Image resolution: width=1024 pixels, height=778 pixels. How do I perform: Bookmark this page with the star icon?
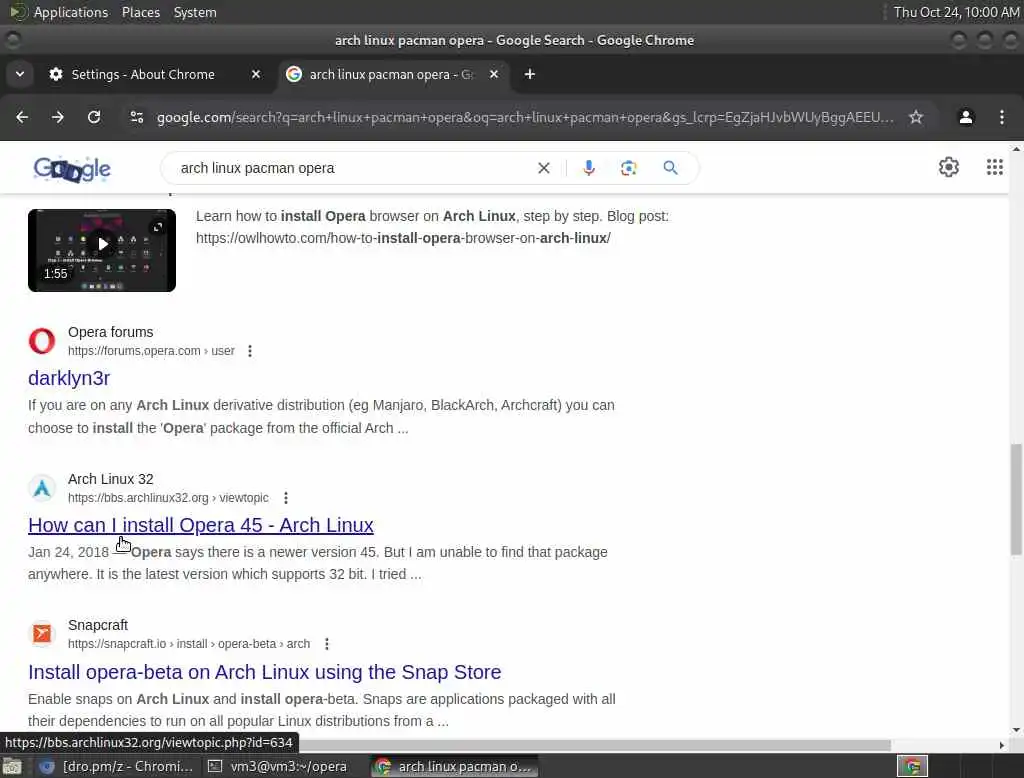click(916, 117)
